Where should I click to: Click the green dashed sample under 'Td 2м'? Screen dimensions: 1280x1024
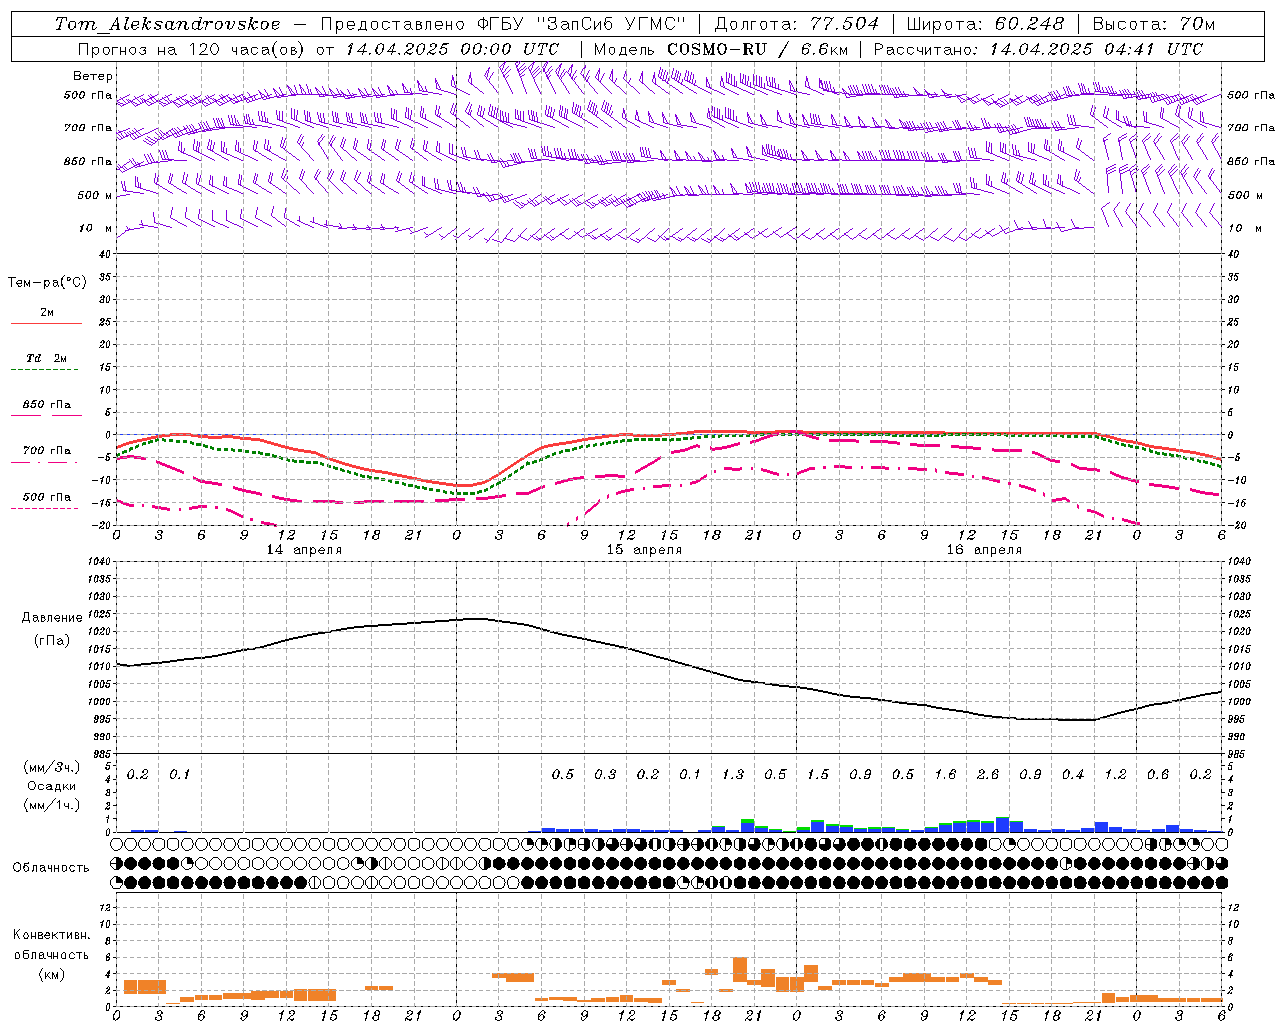click(x=44, y=370)
